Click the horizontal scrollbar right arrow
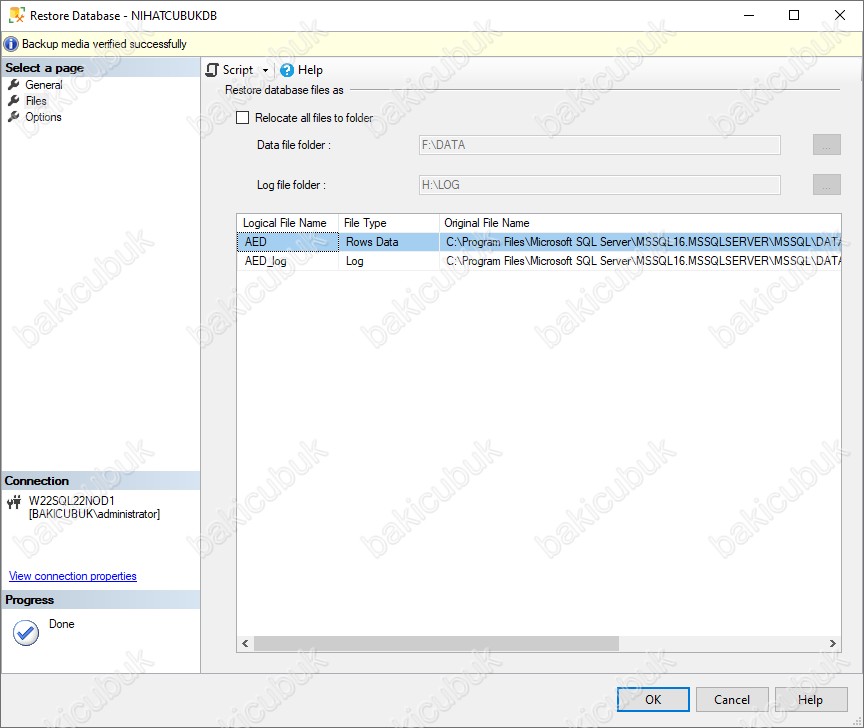864x728 pixels. [833, 644]
